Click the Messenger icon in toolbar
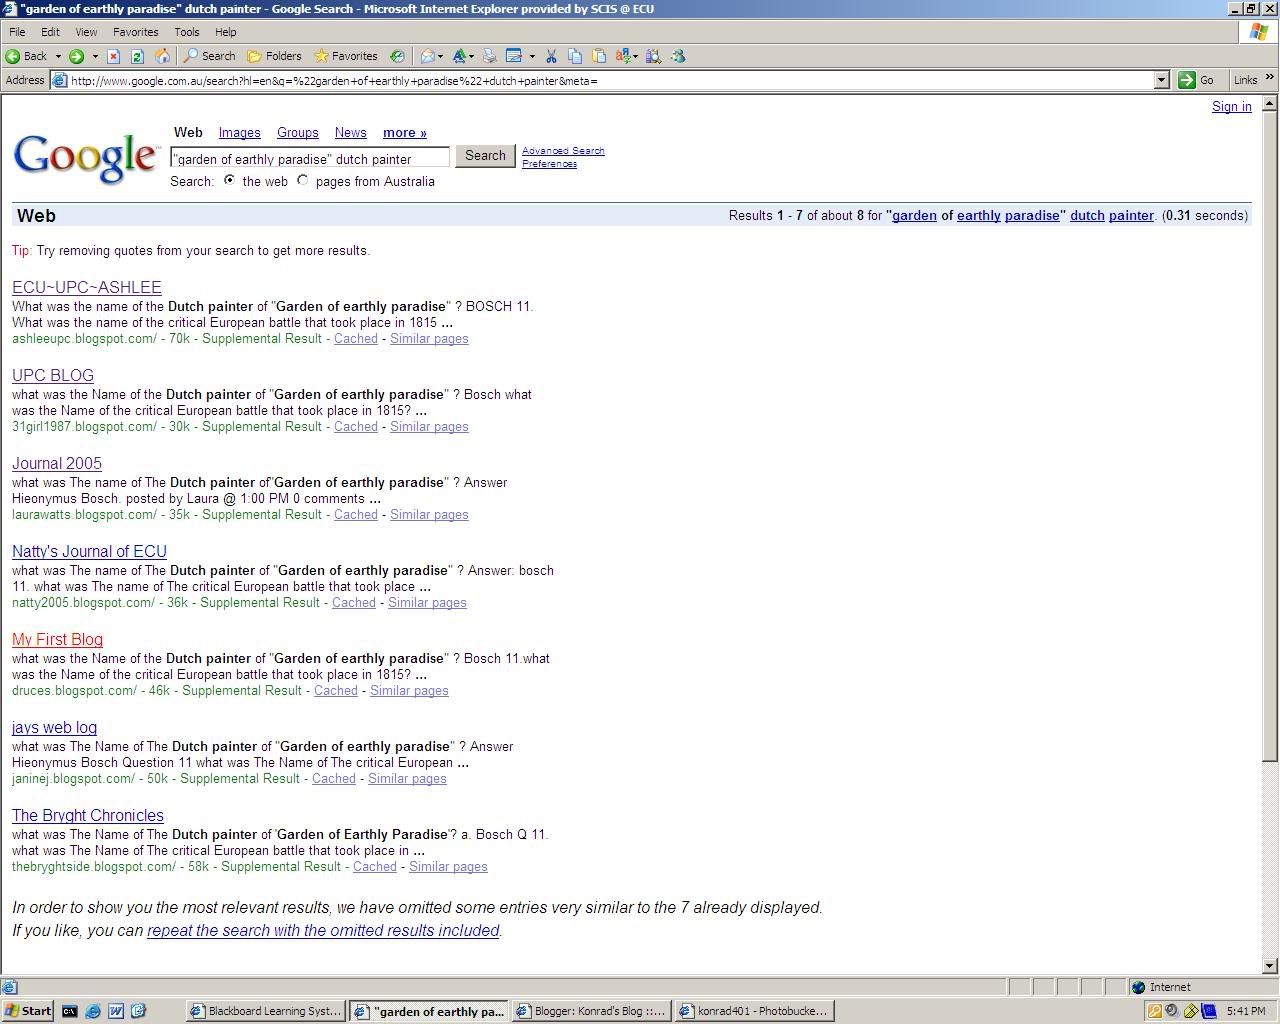1280x1024 pixels. point(678,56)
